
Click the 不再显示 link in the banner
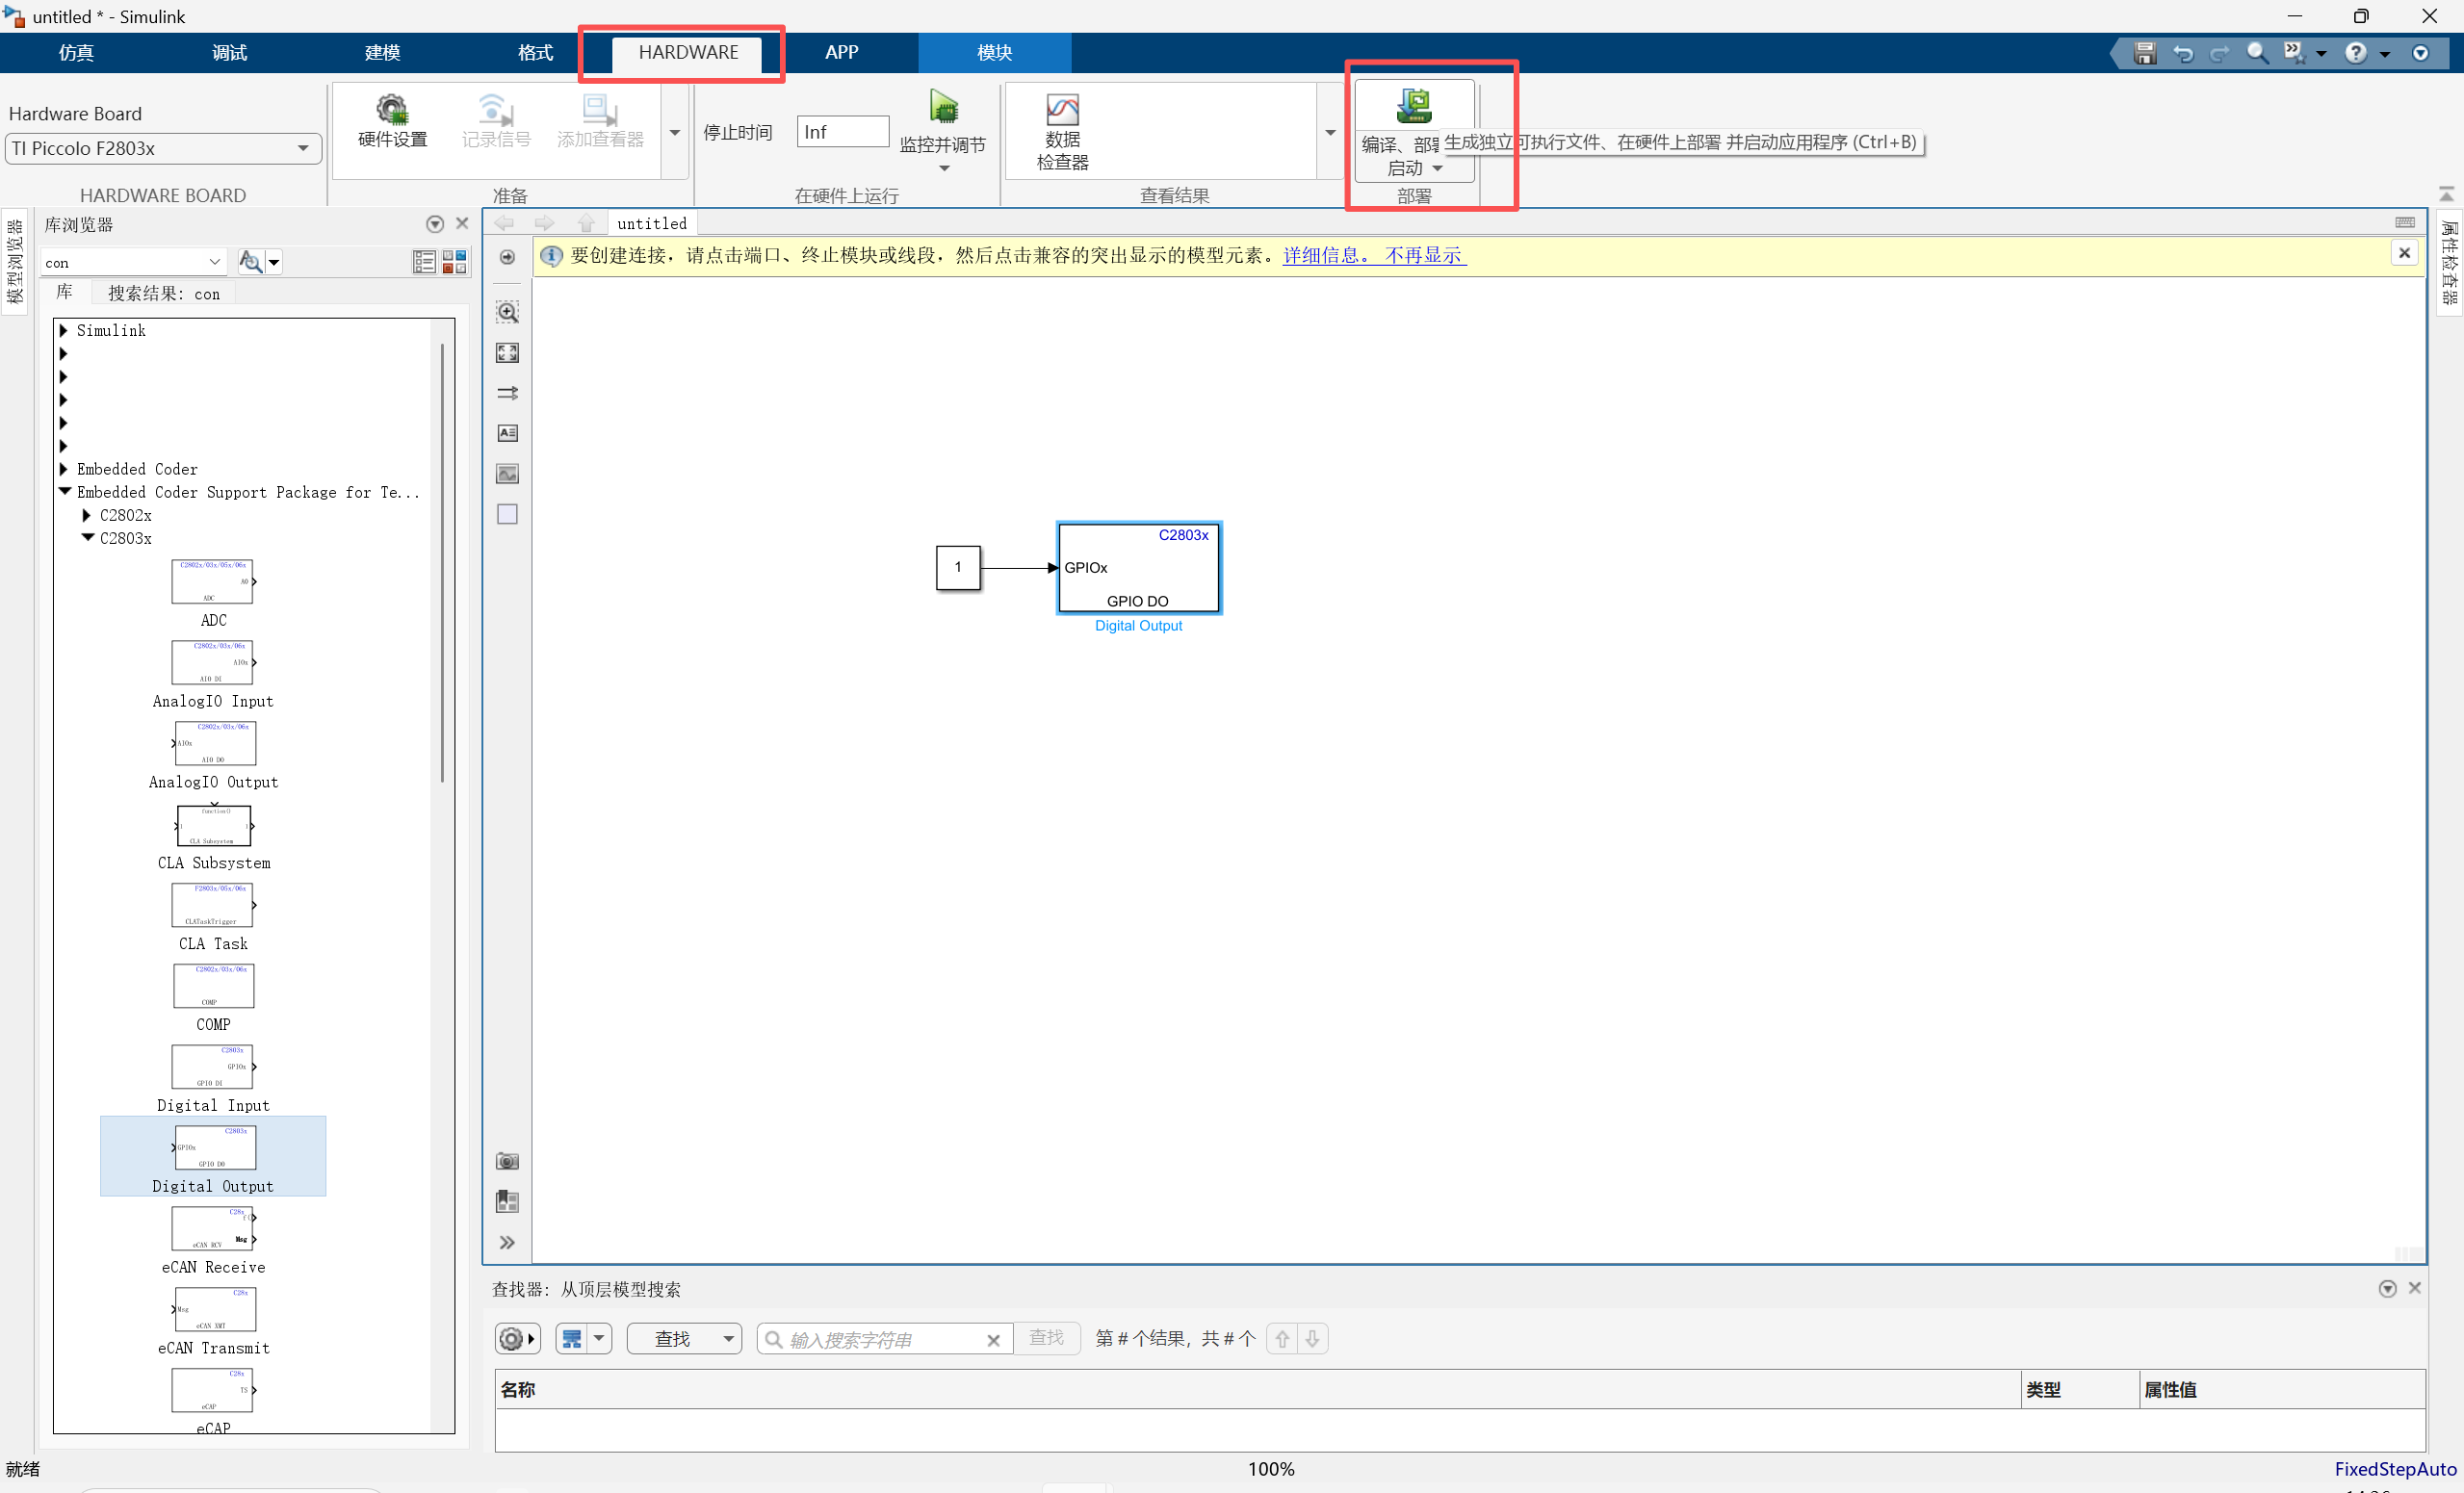(x=1423, y=255)
